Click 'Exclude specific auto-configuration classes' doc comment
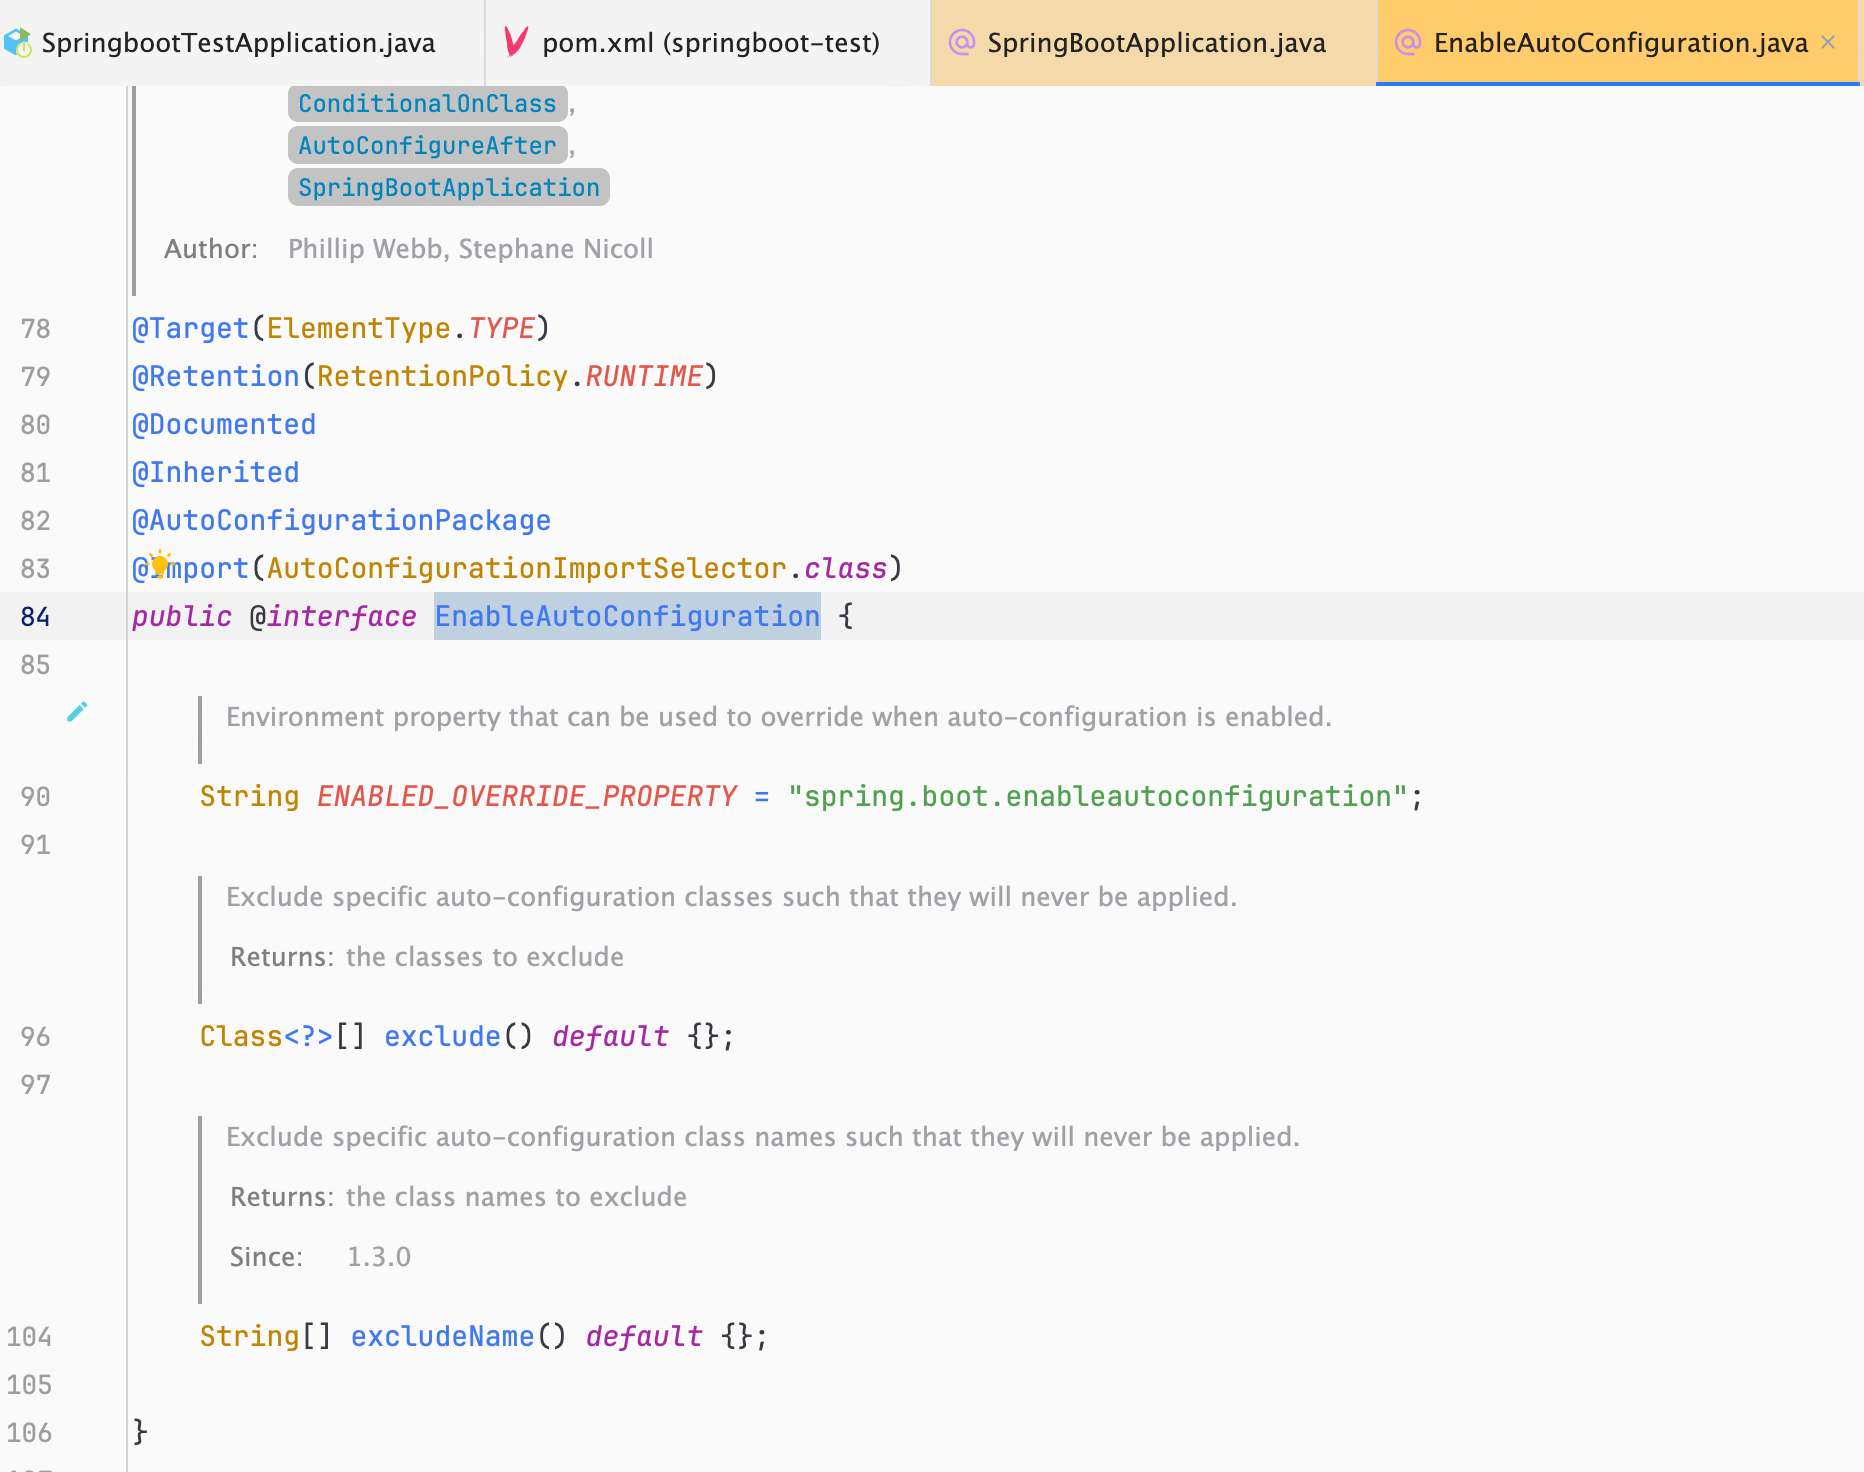This screenshot has height=1472, width=1864. coord(731,897)
